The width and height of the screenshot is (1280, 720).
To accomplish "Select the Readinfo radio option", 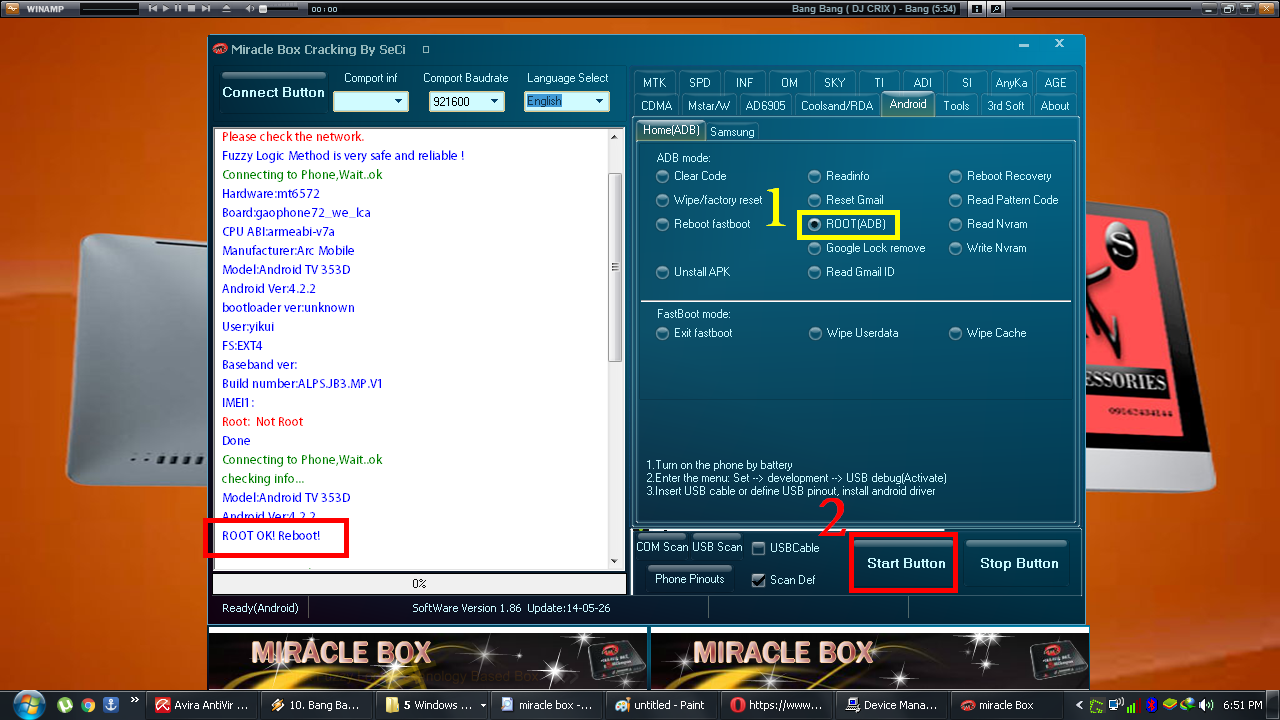I will (x=839, y=176).
